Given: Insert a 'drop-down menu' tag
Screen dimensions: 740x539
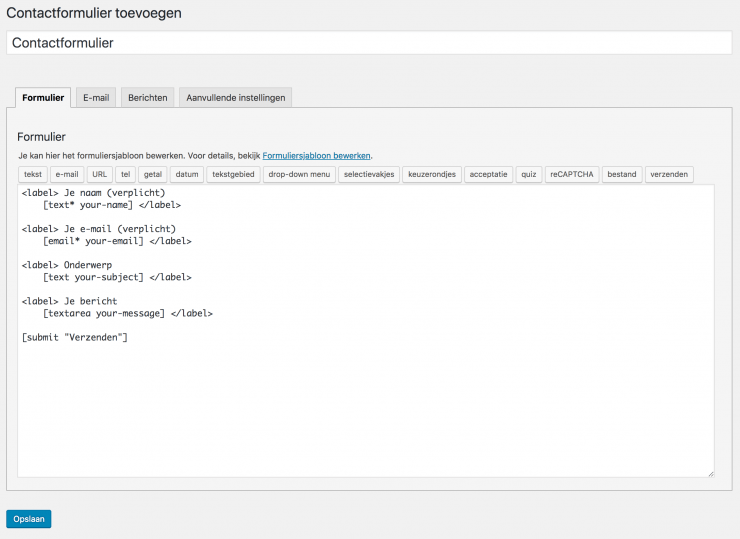Looking at the screenshot, I should coord(299,174).
